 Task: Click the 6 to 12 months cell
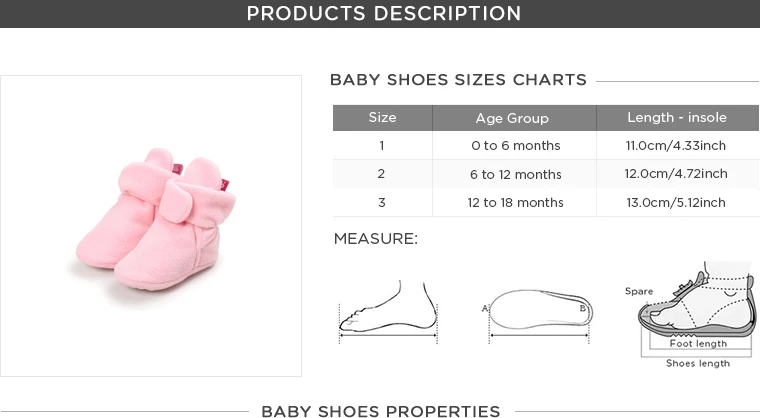pos(515,174)
